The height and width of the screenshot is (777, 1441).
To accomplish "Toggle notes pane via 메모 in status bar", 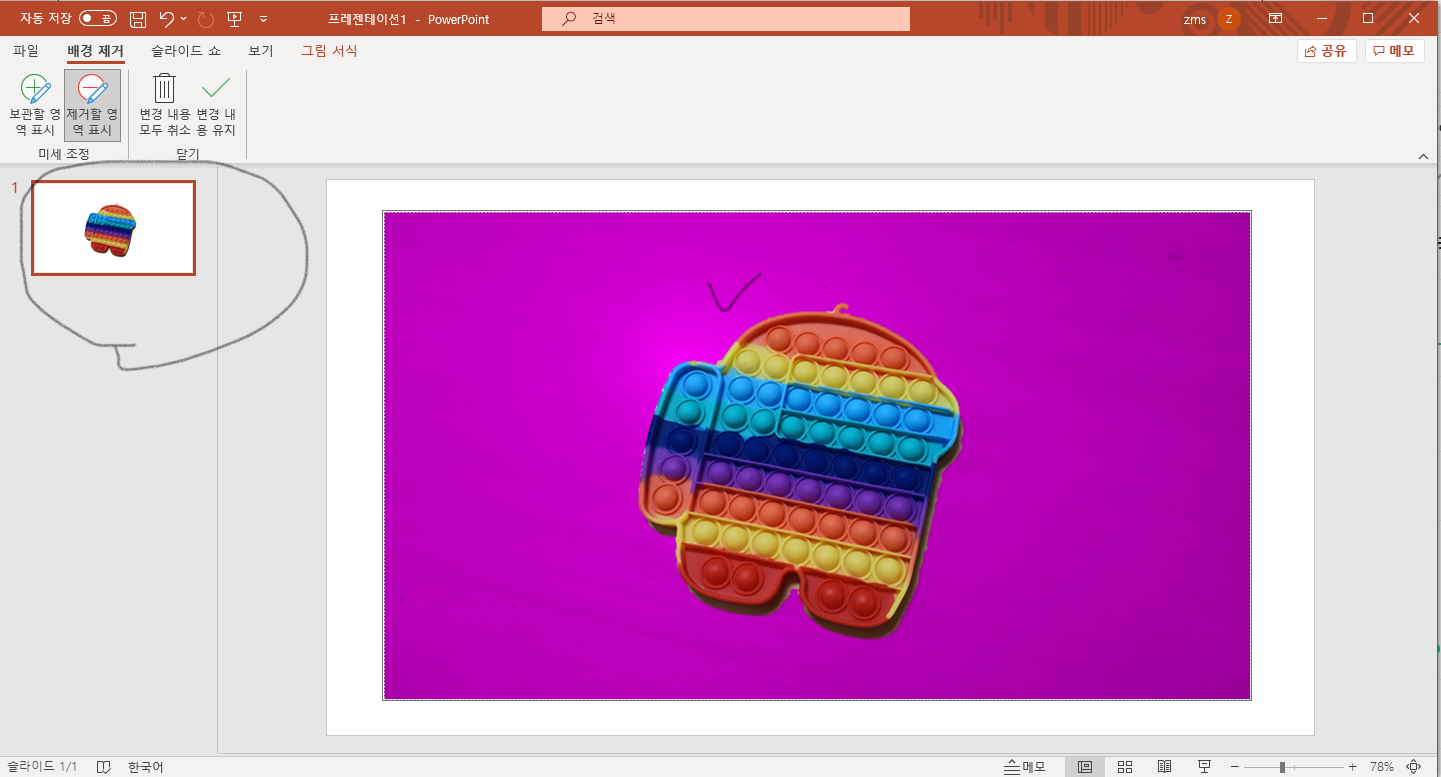I will tap(1025, 767).
